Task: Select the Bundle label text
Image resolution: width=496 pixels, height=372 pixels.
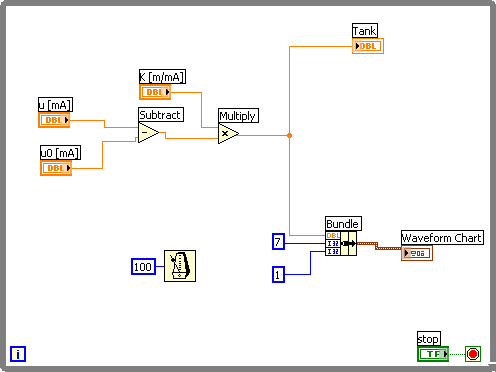Action: coord(343,224)
